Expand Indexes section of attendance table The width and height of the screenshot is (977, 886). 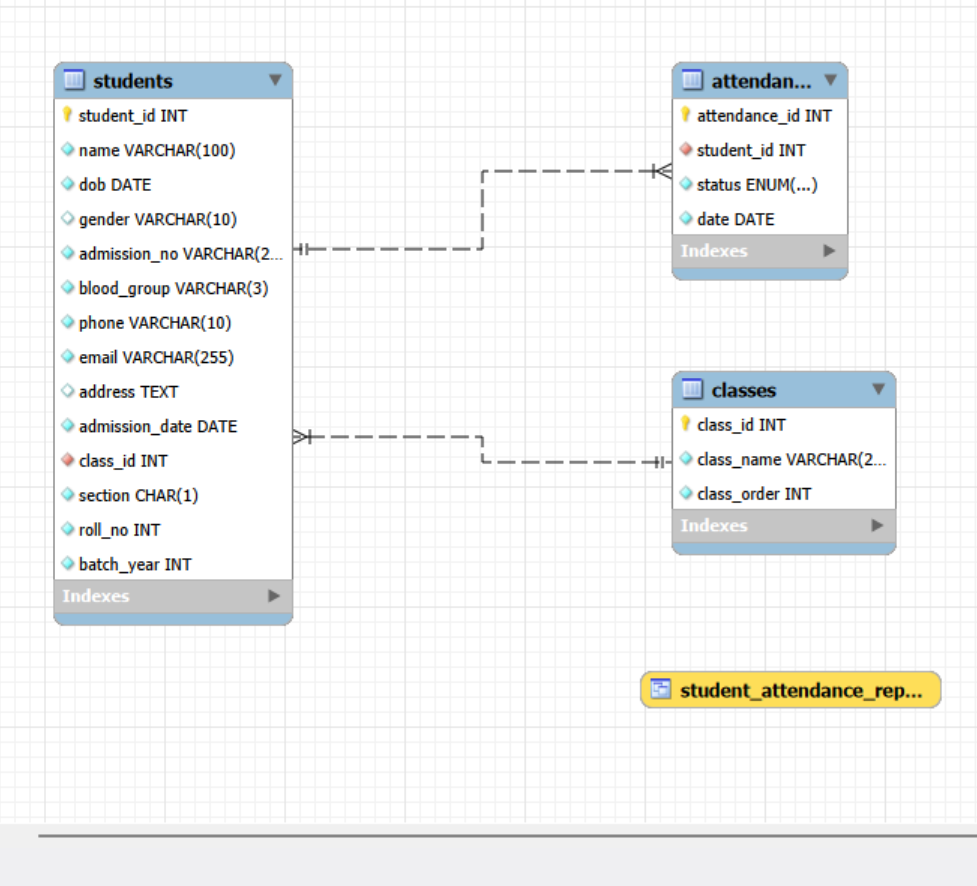(828, 251)
